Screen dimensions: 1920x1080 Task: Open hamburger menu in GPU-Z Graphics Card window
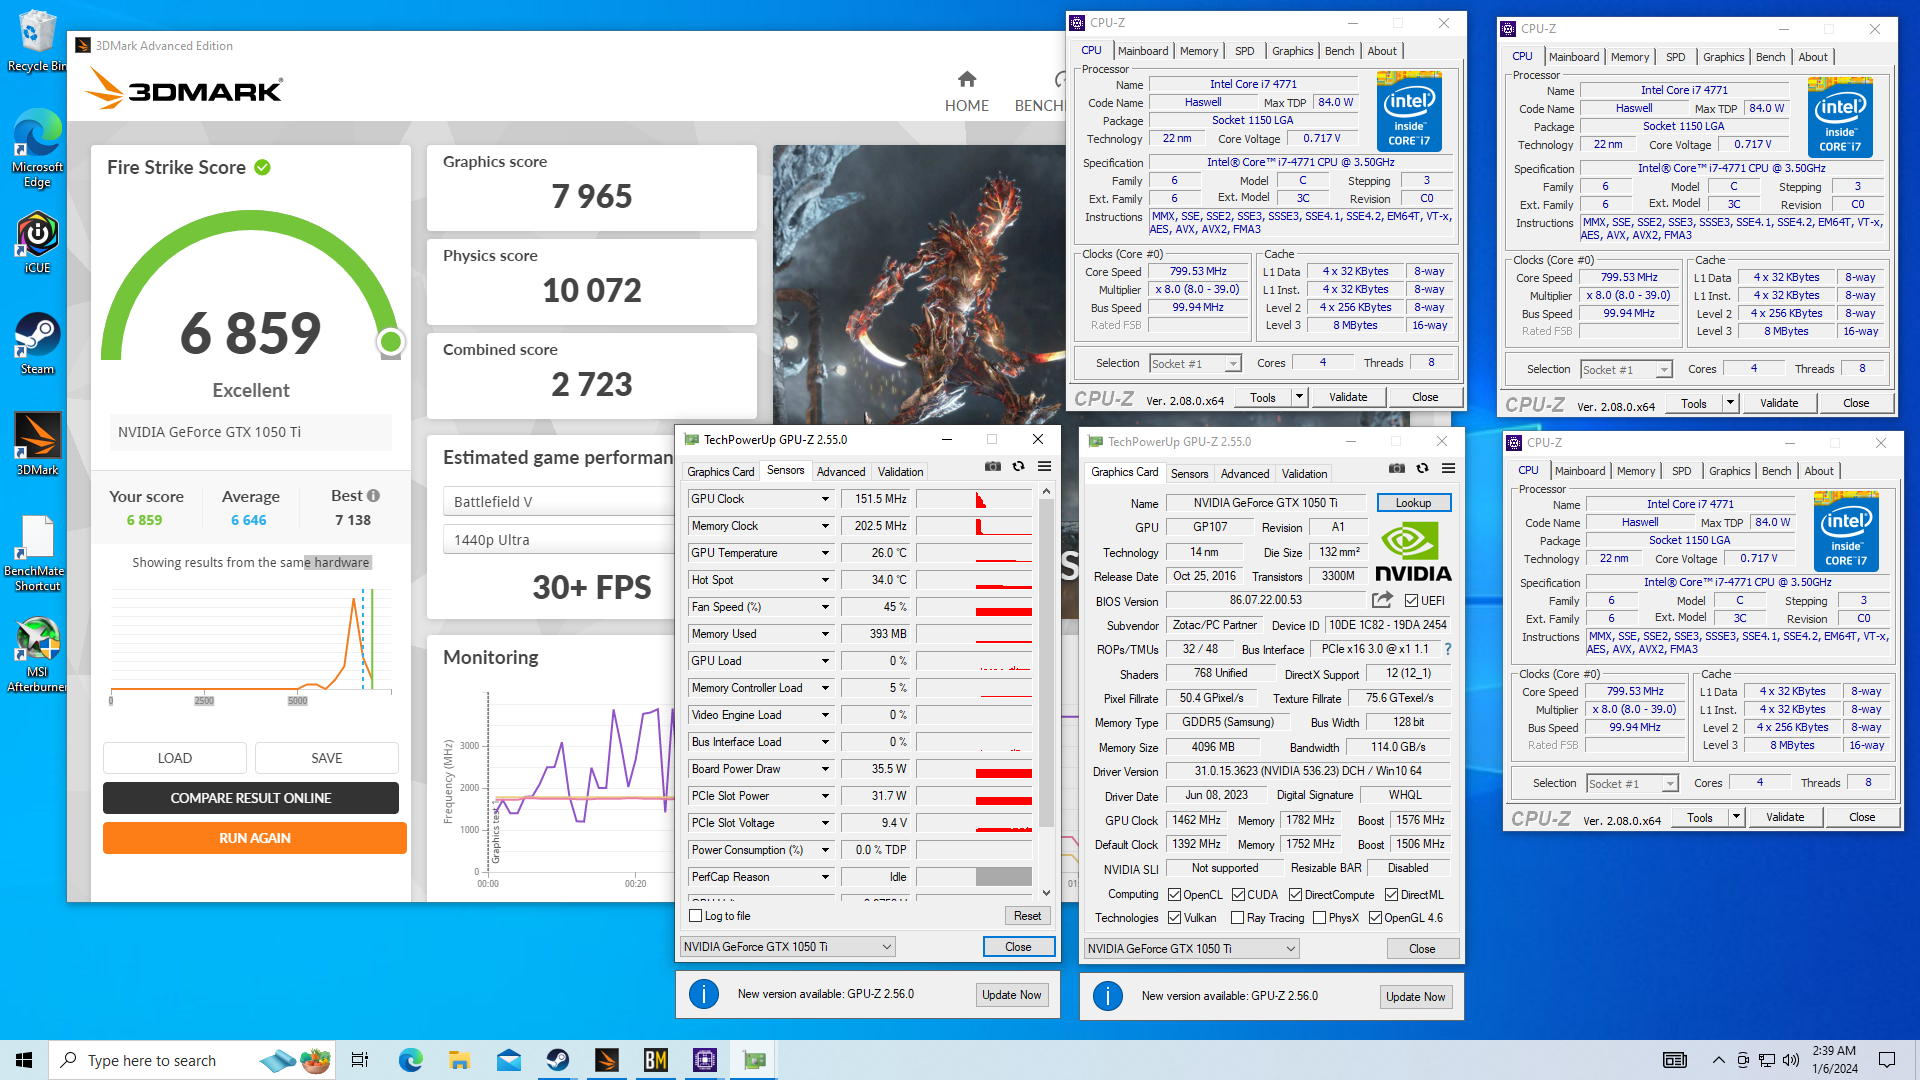(1448, 469)
